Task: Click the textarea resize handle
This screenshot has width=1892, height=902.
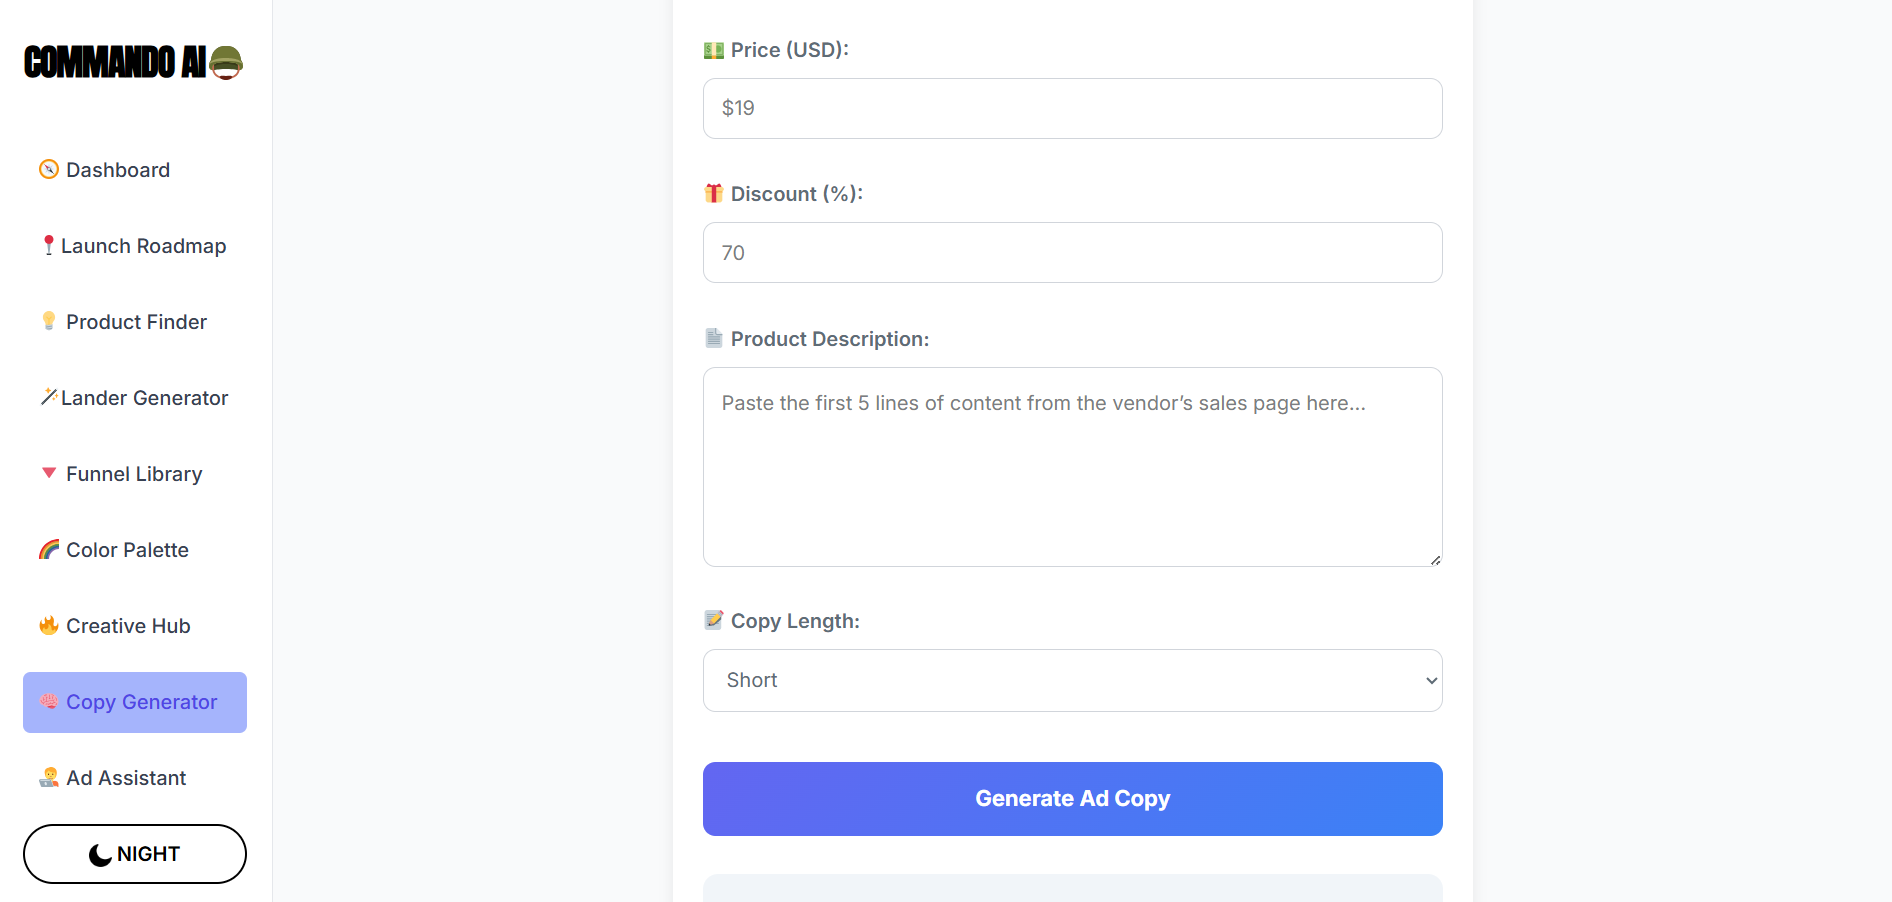Action: (x=1434, y=559)
